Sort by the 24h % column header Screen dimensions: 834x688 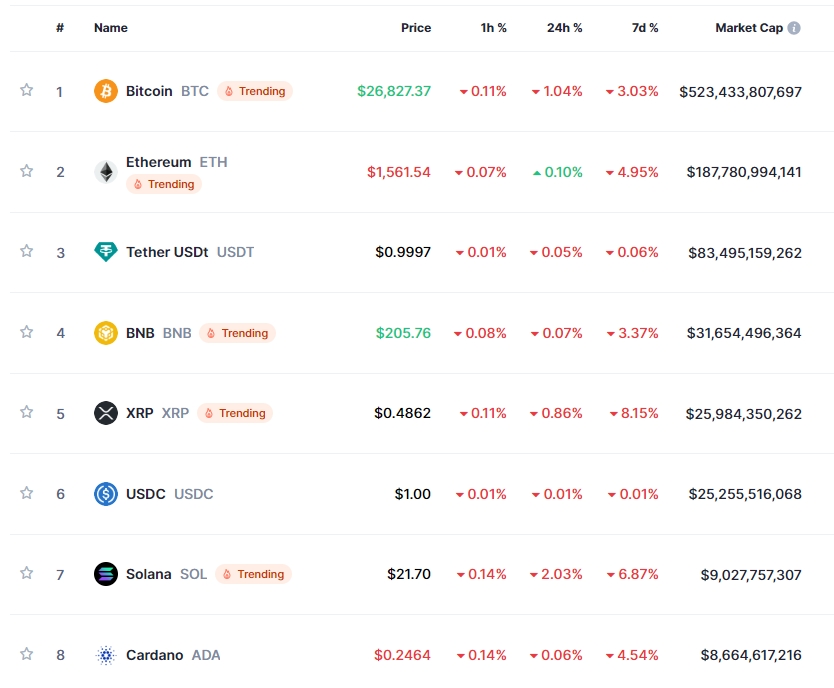[564, 28]
